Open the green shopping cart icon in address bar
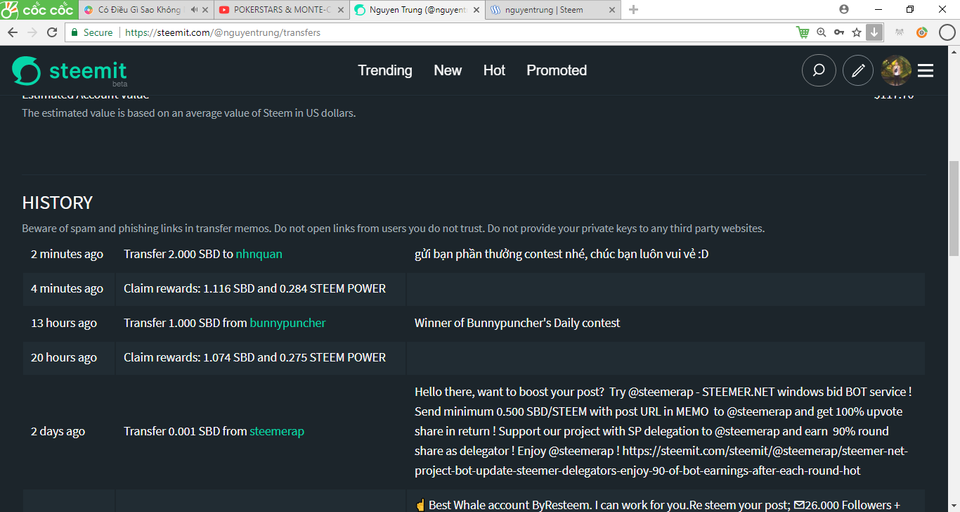The height and width of the screenshot is (512, 960). click(802, 32)
